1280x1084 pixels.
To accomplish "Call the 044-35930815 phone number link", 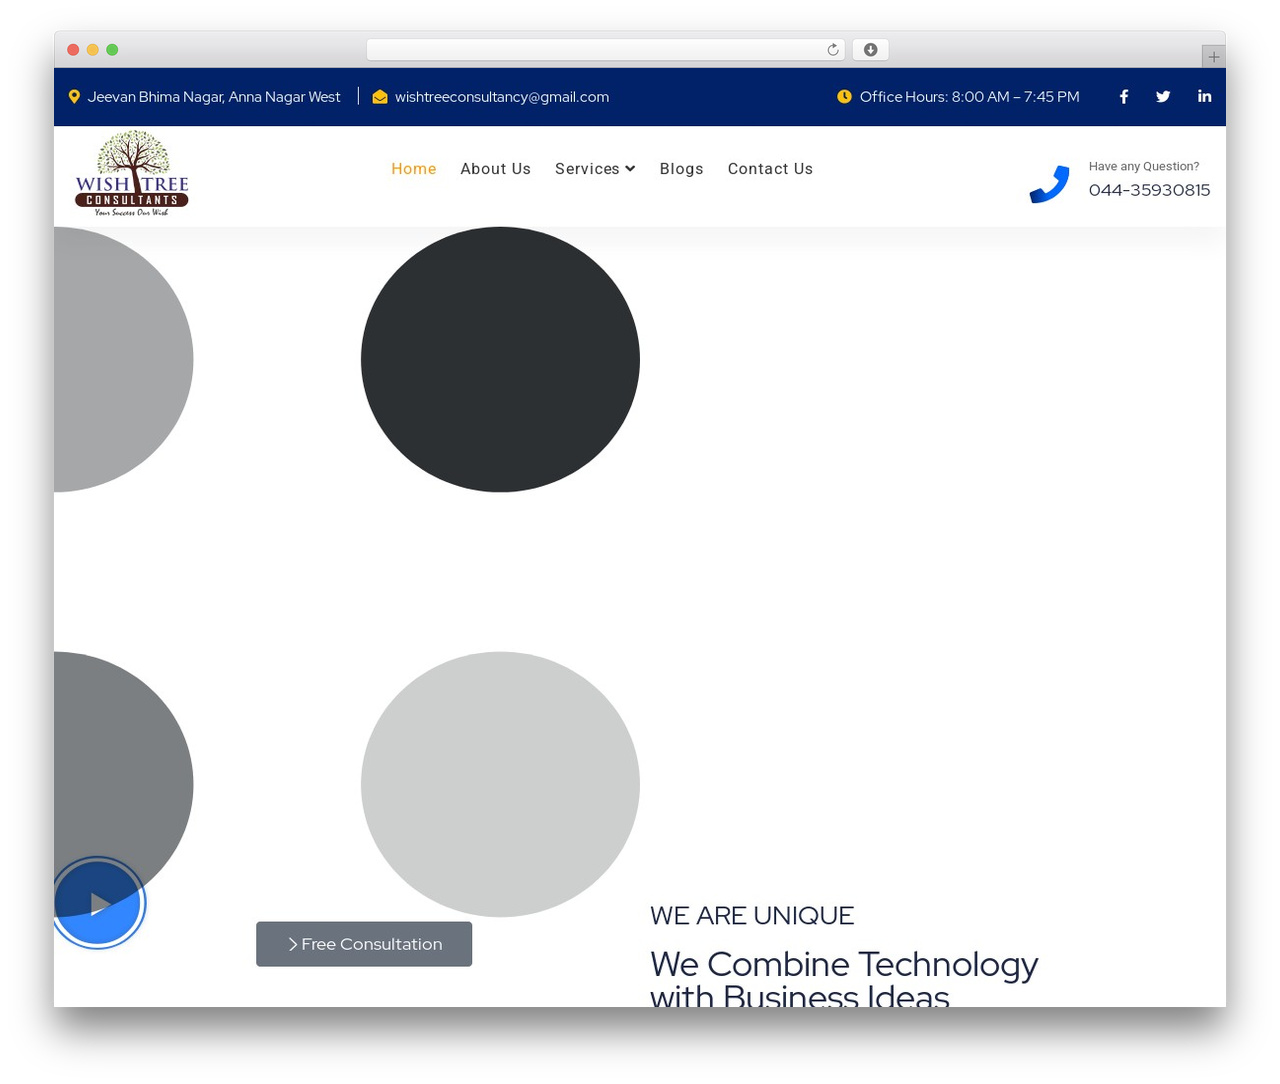I will coord(1149,190).
